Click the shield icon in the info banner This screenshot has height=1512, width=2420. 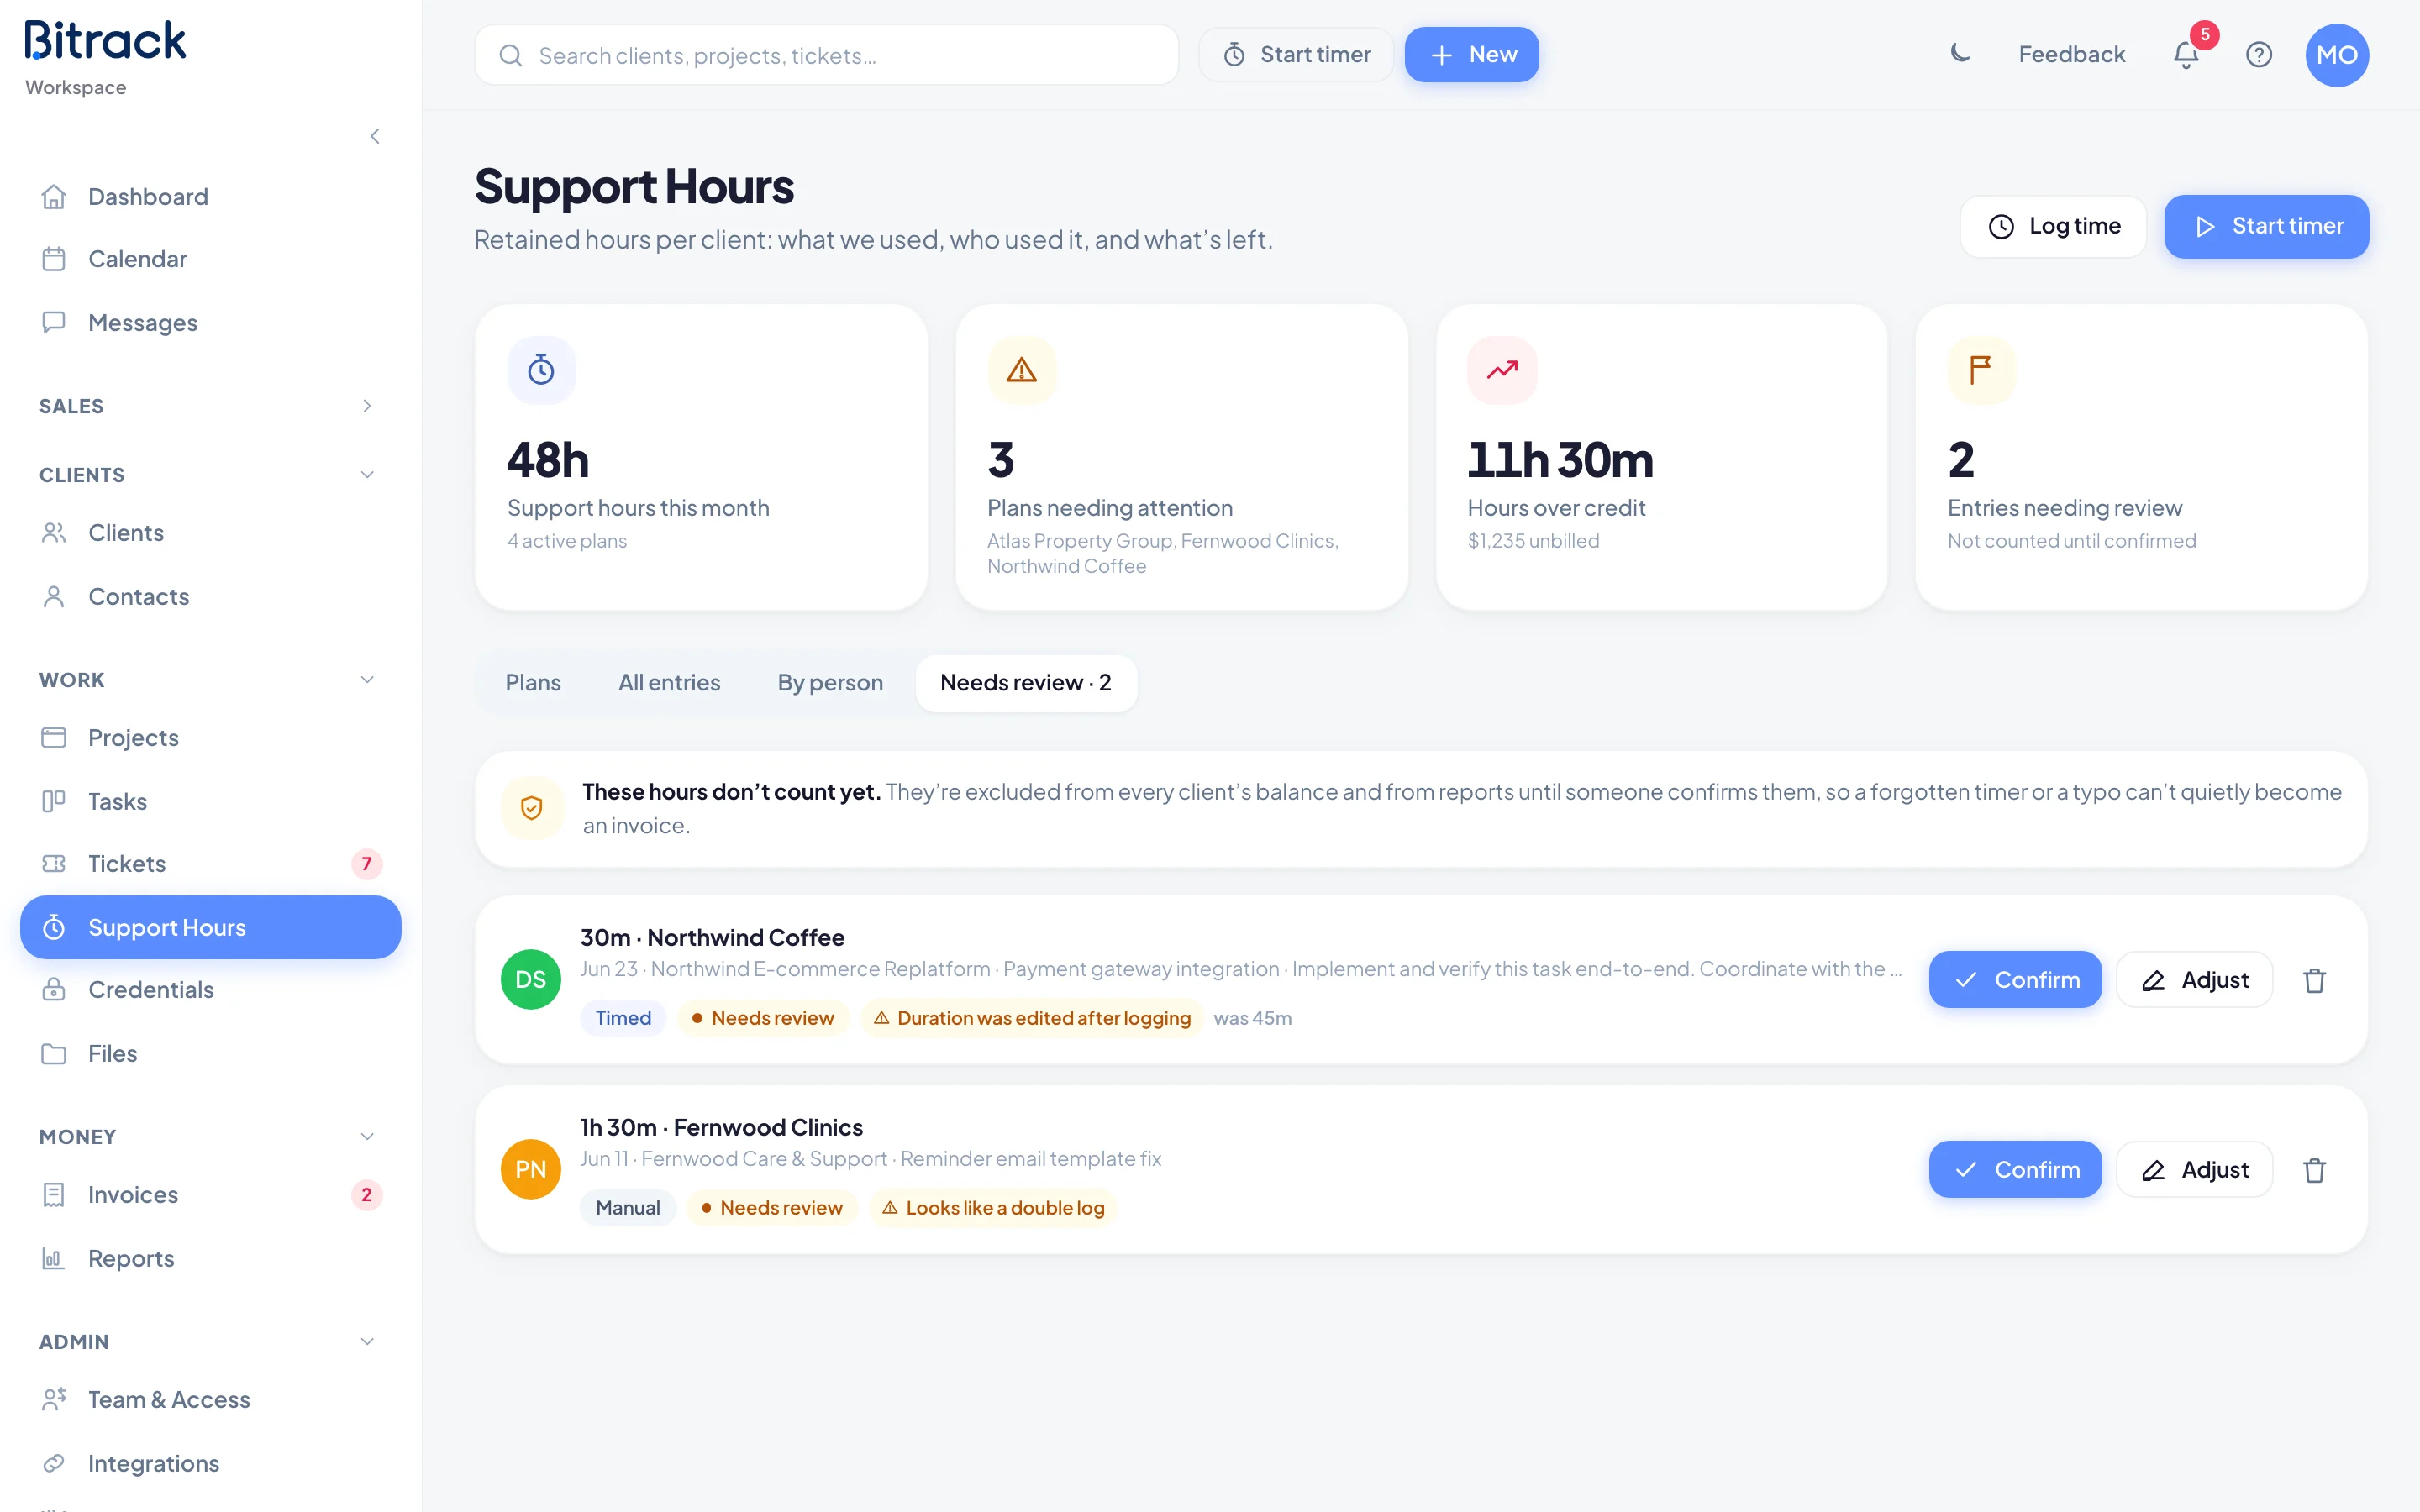point(532,808)
